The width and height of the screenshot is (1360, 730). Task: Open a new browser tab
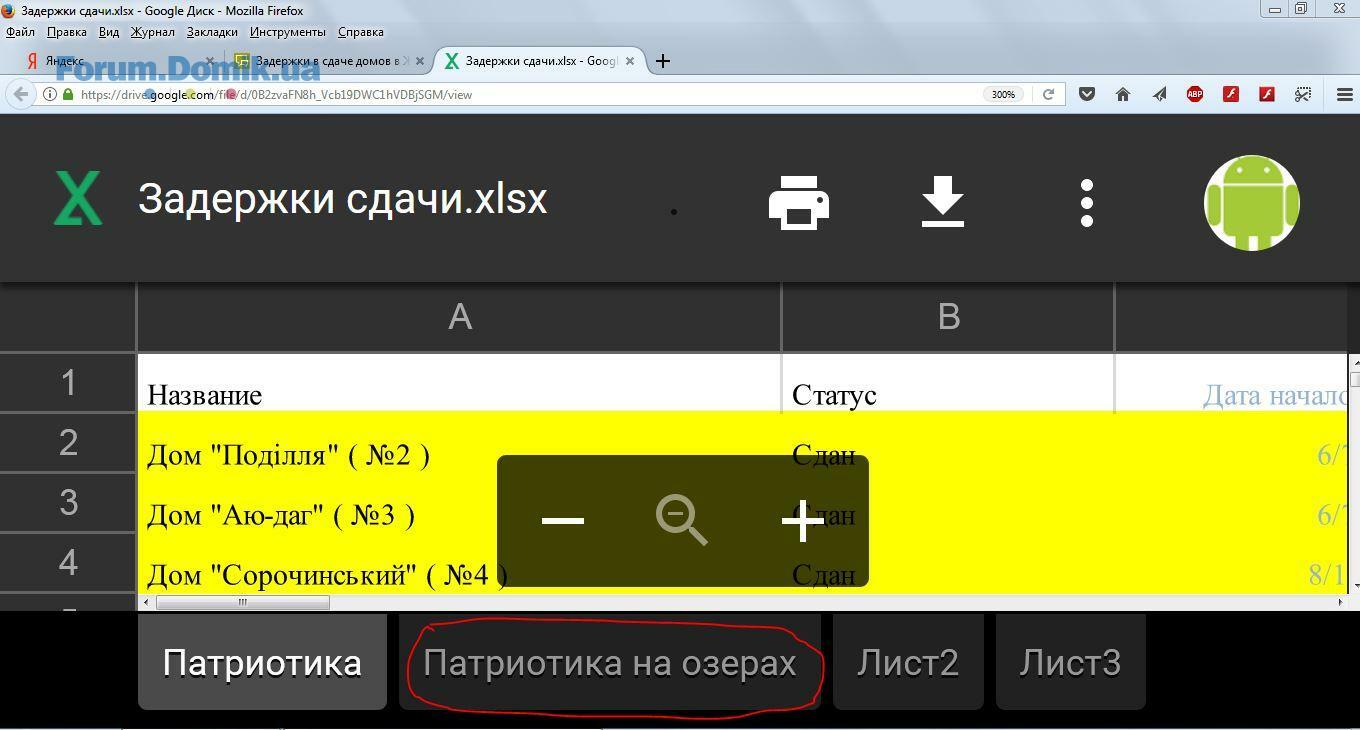pos(662,61)
